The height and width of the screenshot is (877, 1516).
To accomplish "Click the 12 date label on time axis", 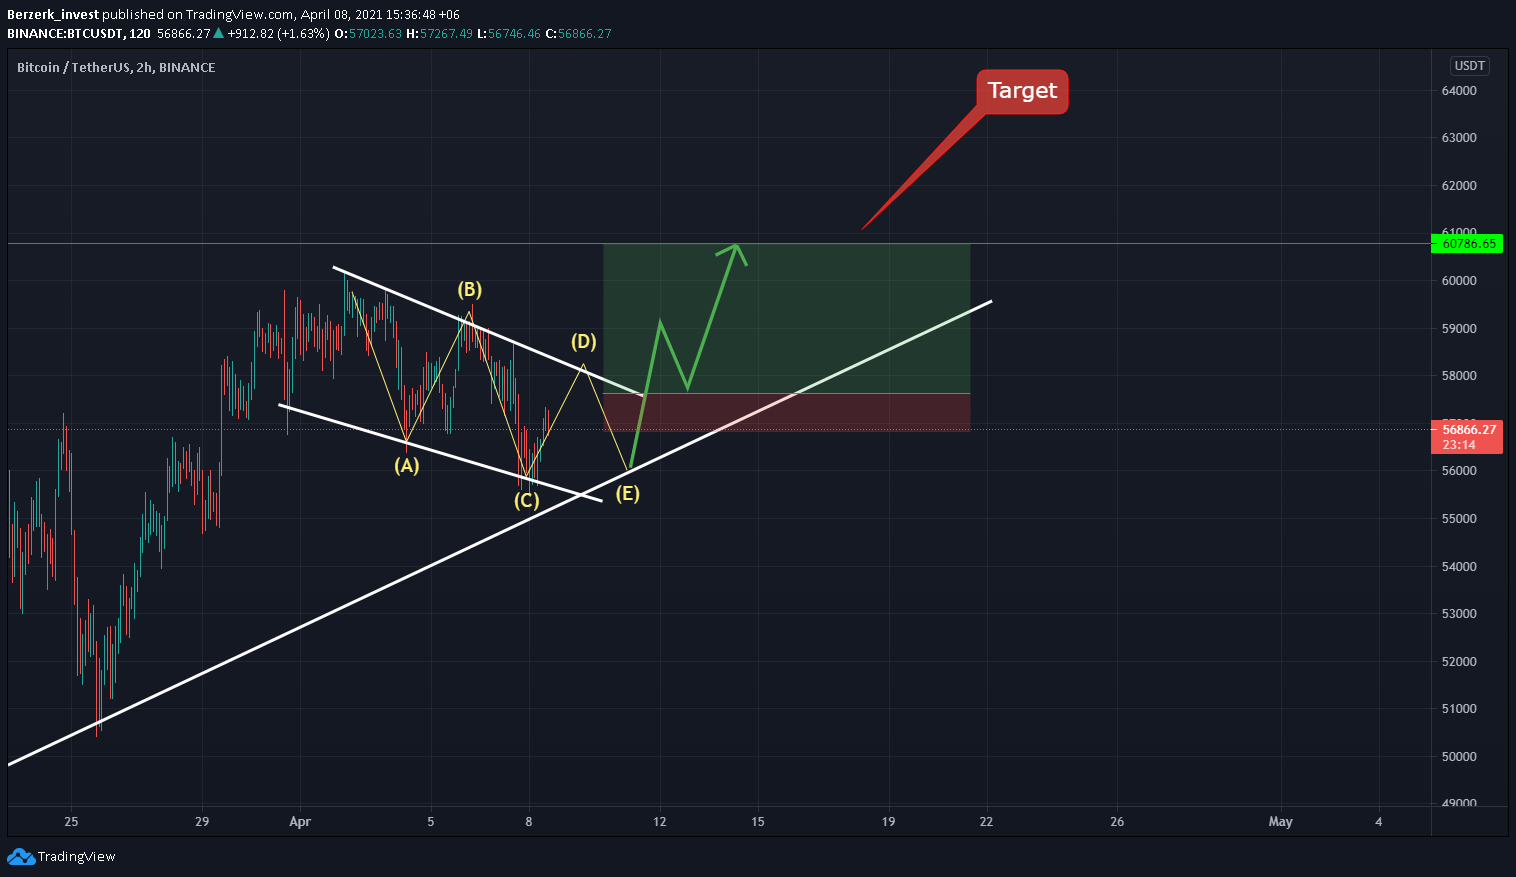I will pyautogui.click(x=660, y=822).
